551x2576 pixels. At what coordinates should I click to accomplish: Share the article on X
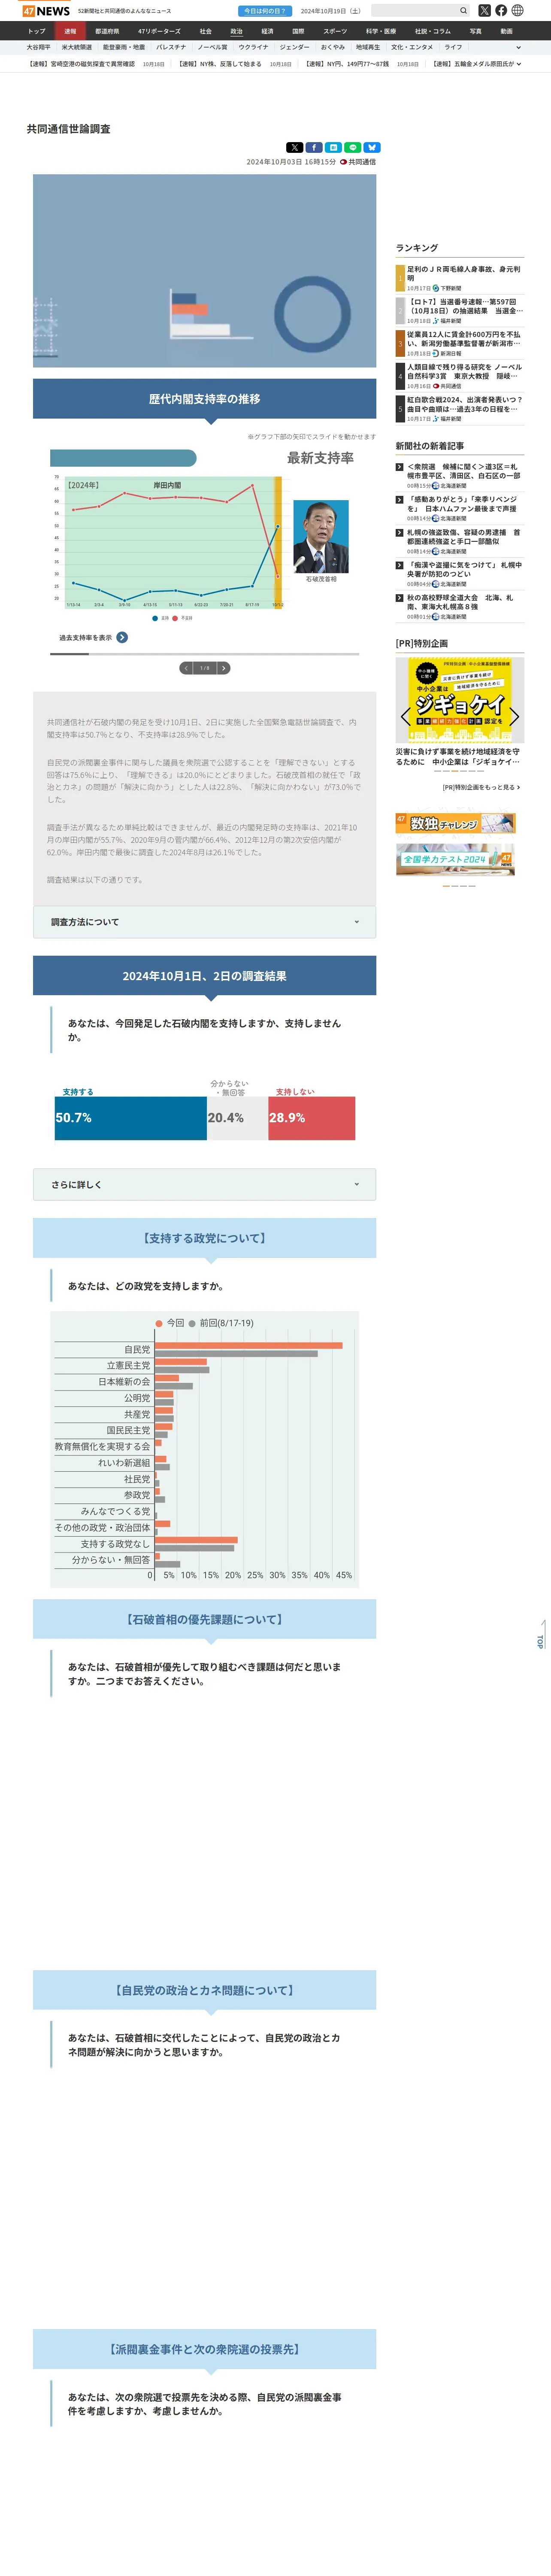point(294,147)
